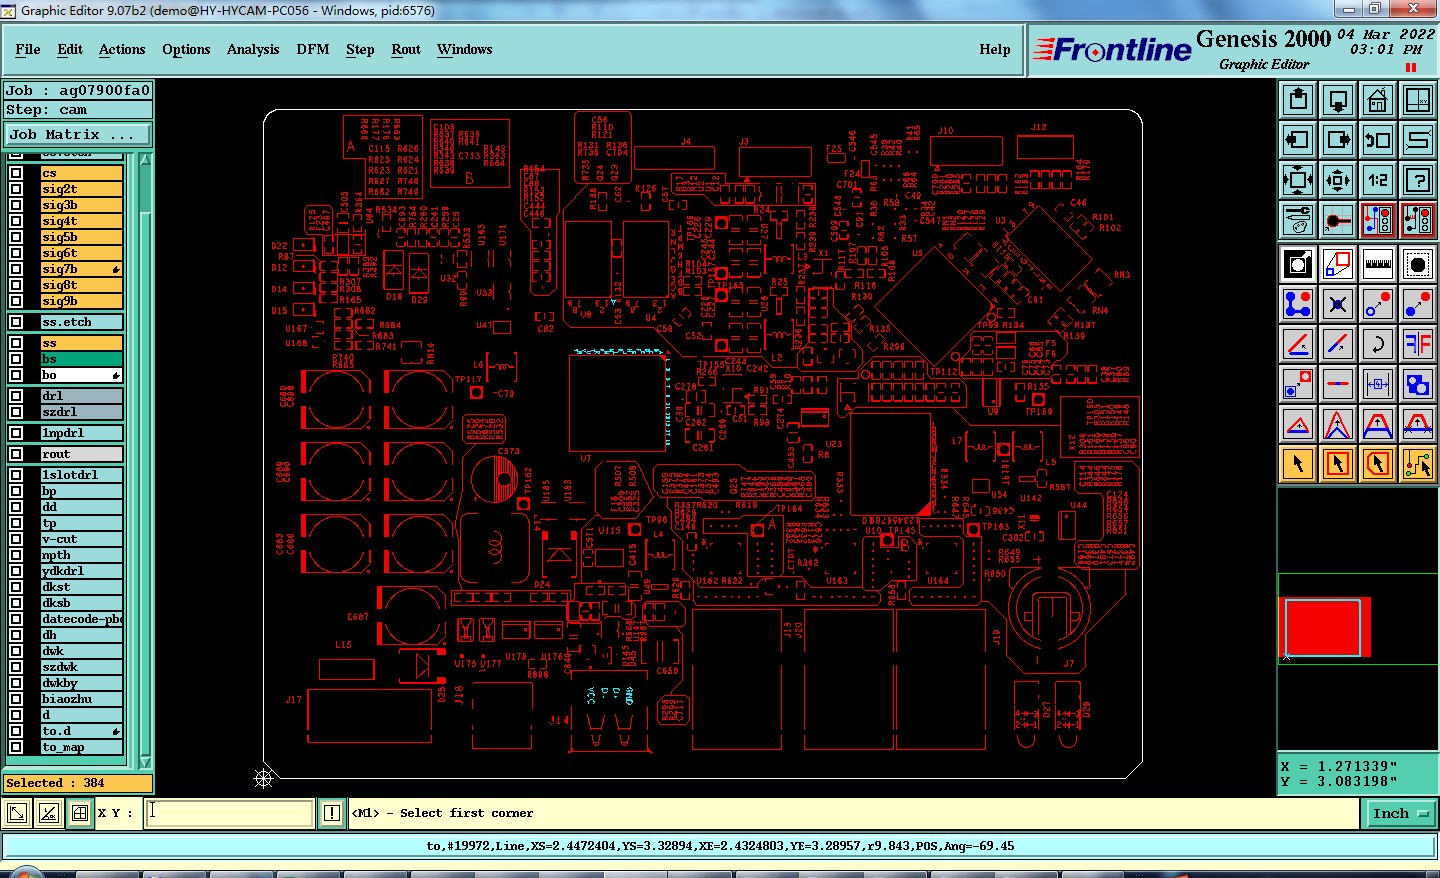Viewport: 1440px width, 878px height.
Task: Toggle the checkbox for layer rout
Action: point(16,454)
